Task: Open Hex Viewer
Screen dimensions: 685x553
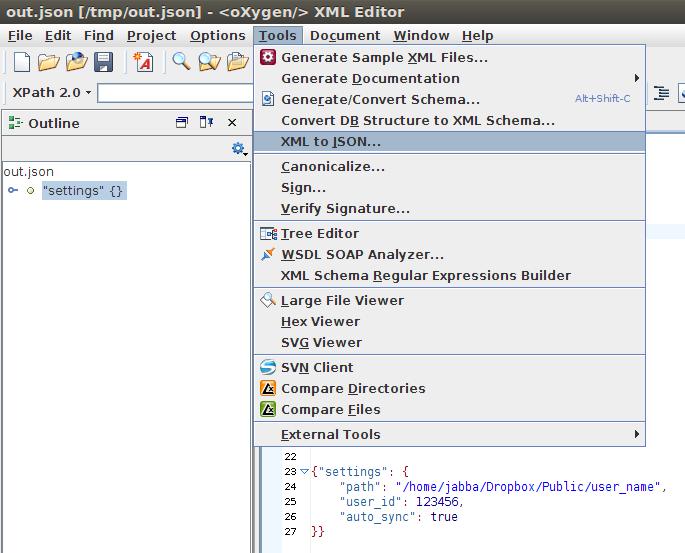Action: coord(450,321)
